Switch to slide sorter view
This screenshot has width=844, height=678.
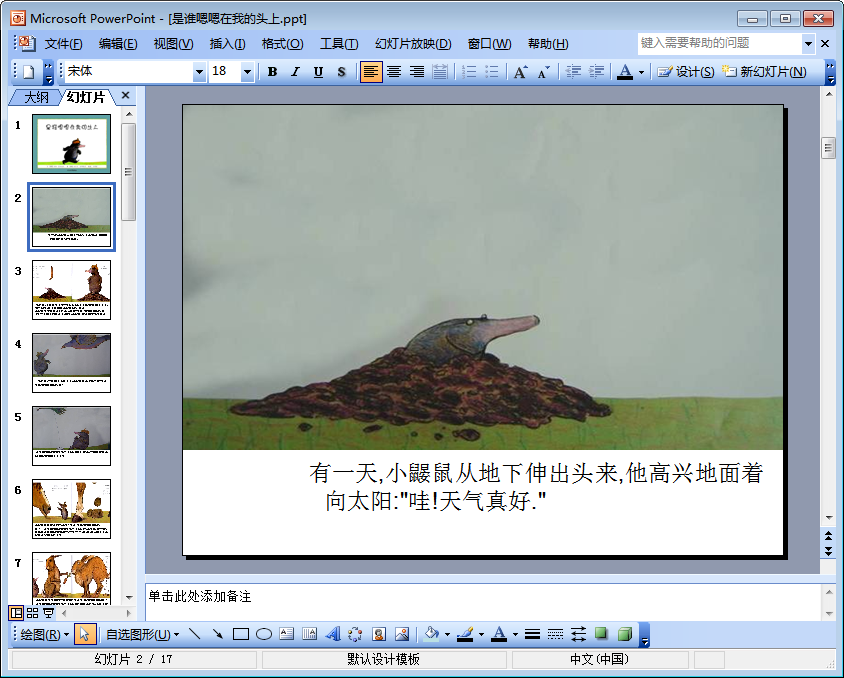click(x=32, y=613)
